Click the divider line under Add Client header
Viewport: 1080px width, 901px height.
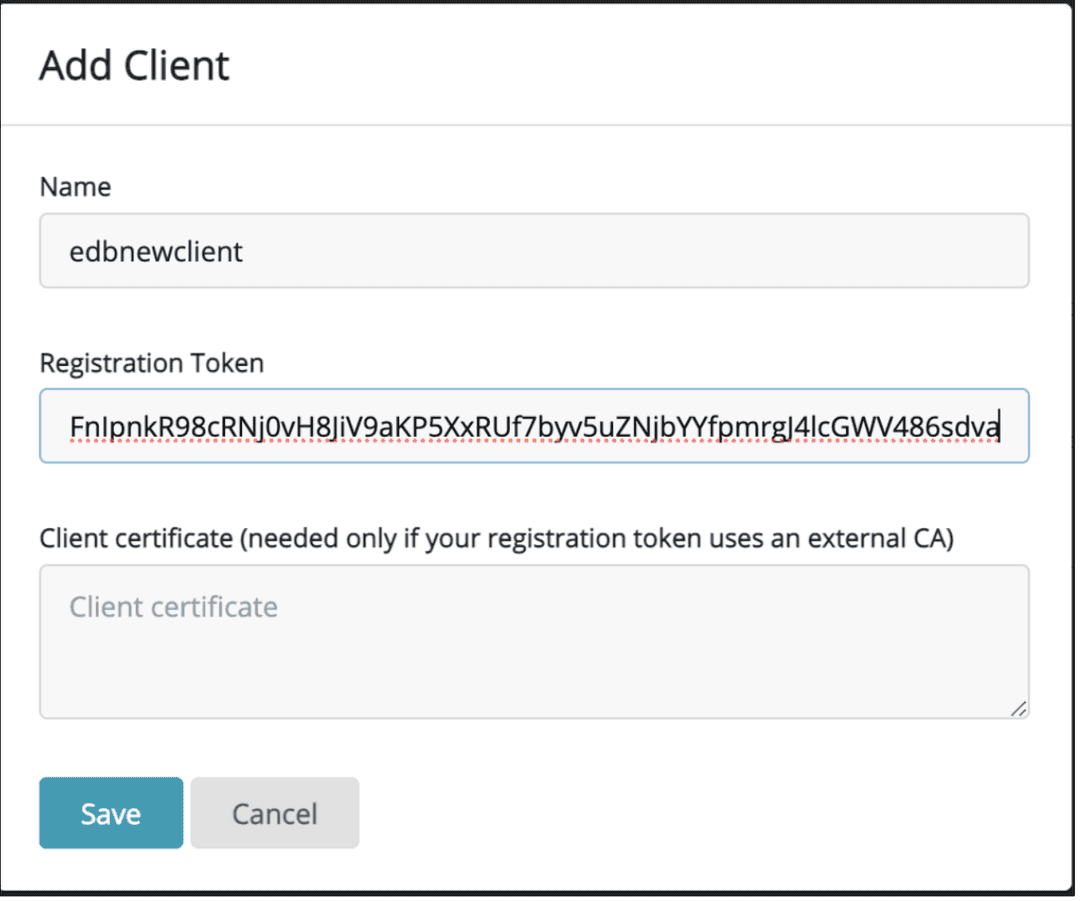tap(534, 124)
